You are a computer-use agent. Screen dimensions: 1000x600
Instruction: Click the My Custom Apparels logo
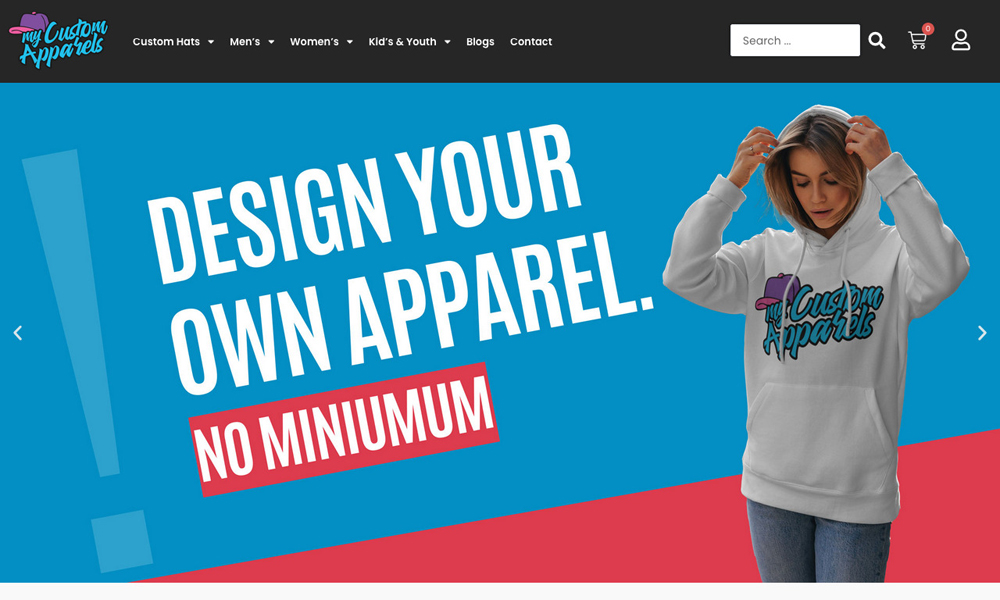pos(58,40)
